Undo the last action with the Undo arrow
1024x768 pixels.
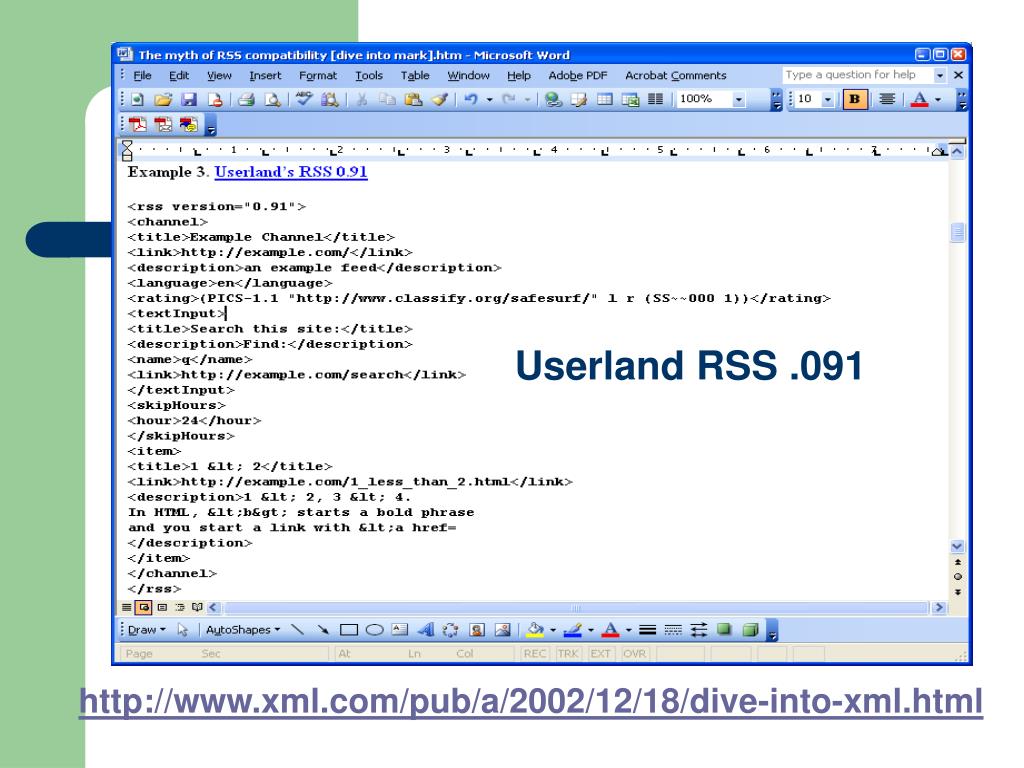pos(470,99)
